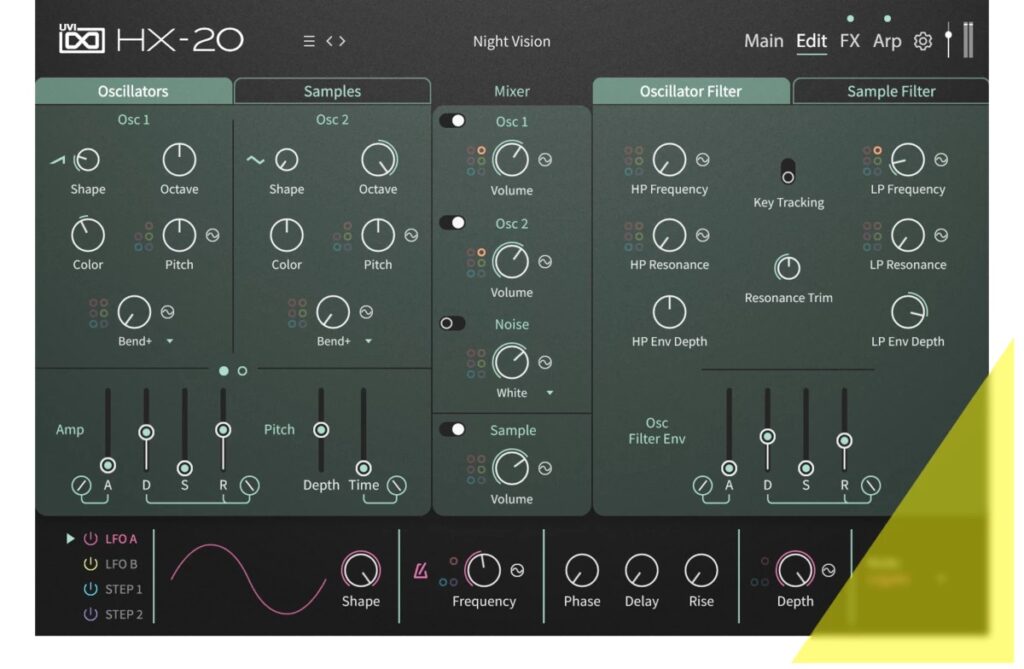This screenshot has height=669, width=1024.
Task: Open Noise volume modulation icon
Action: point(545,363)
